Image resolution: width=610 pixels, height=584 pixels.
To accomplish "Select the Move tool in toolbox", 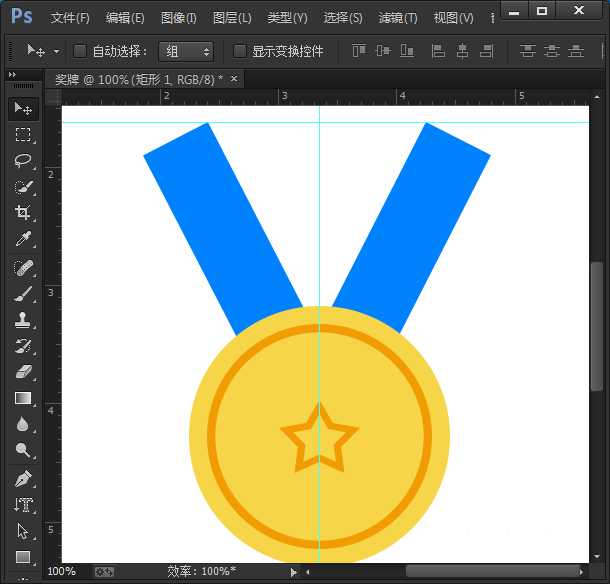I will pyautogui.click(x=23, y=108).
